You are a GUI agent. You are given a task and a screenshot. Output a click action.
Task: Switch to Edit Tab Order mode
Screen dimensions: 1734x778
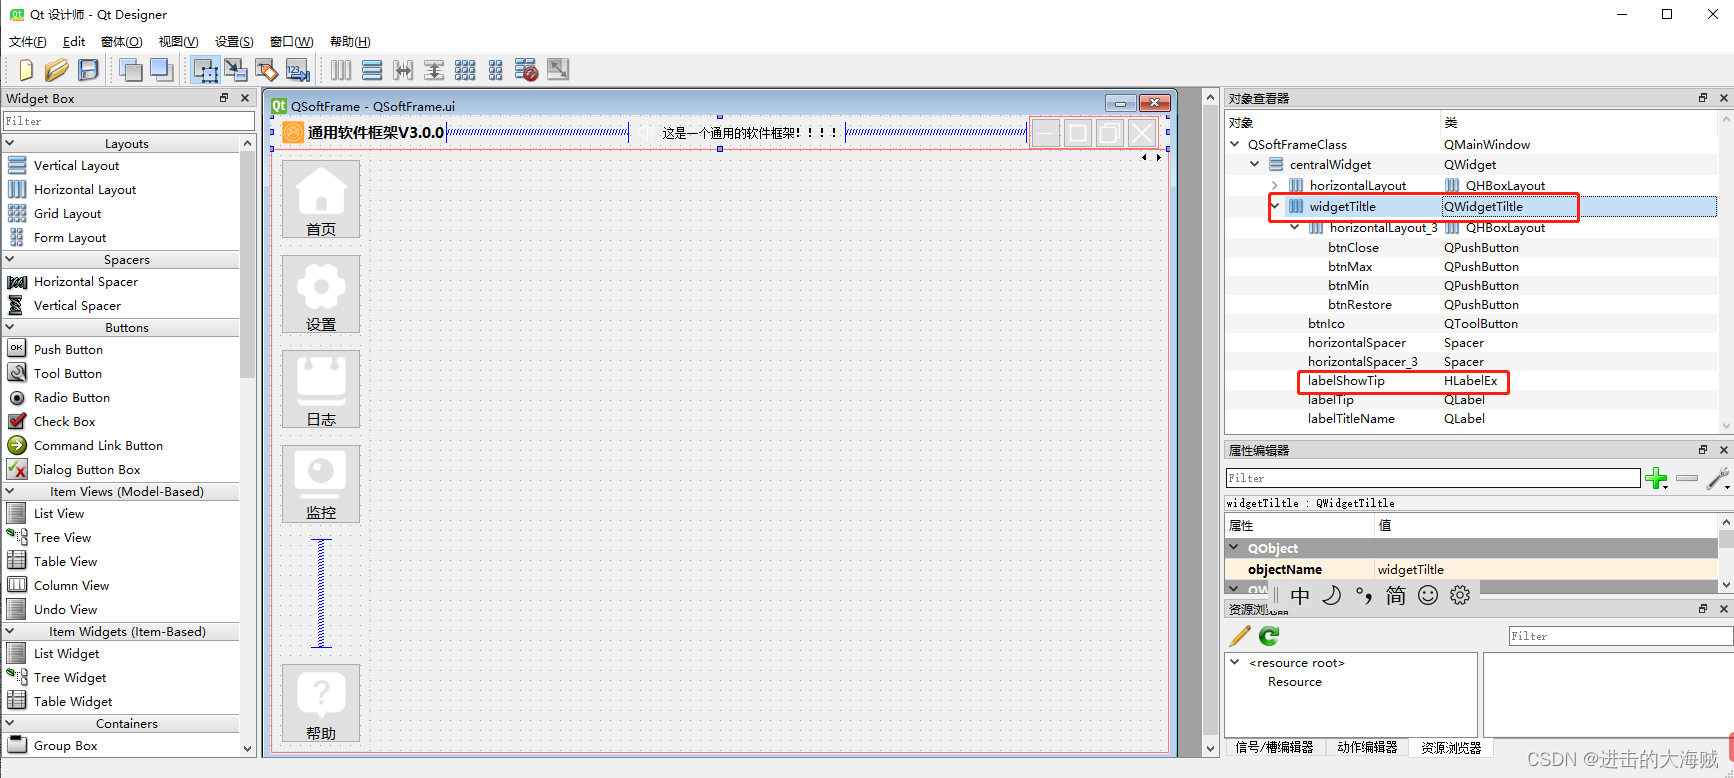click(x=297, y=70)
